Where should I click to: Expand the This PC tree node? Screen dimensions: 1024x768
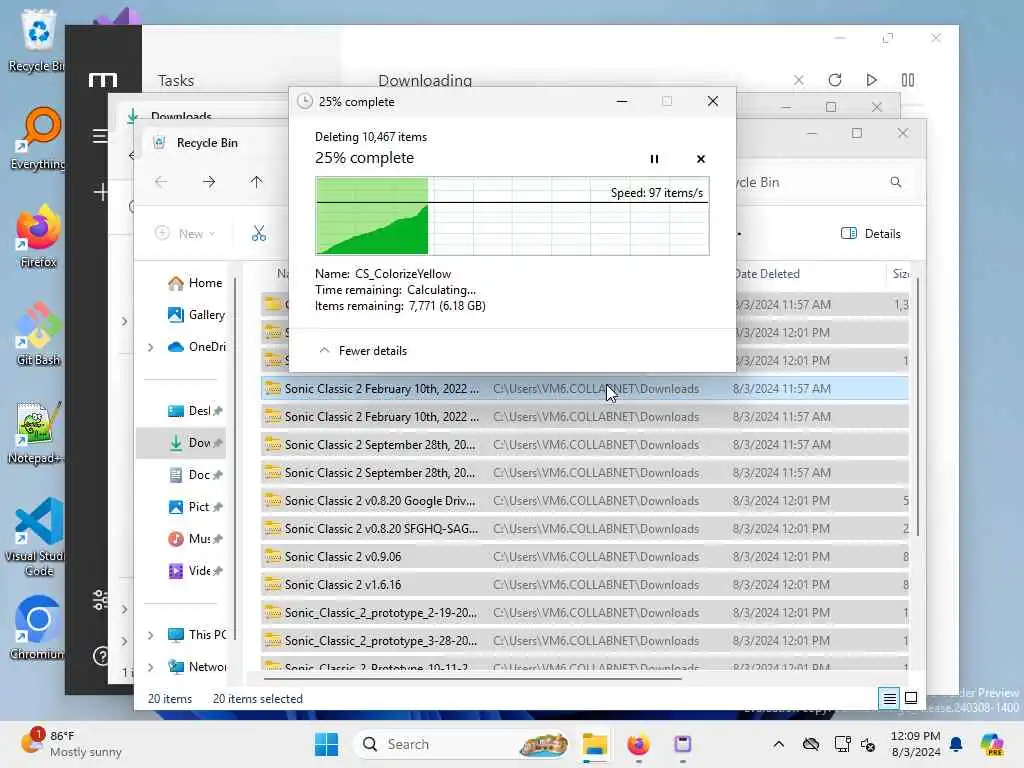(x=151, y=635)
